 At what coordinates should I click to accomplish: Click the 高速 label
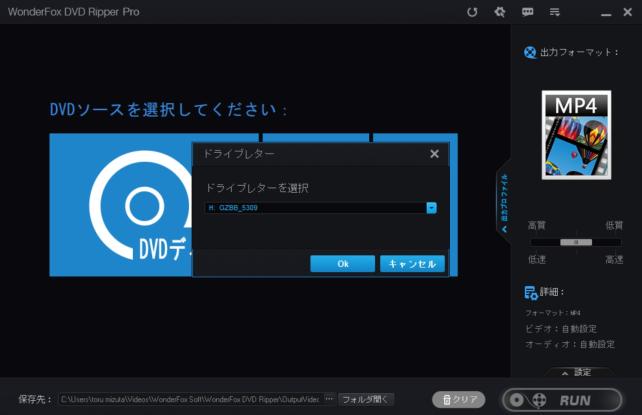point(614,259)
